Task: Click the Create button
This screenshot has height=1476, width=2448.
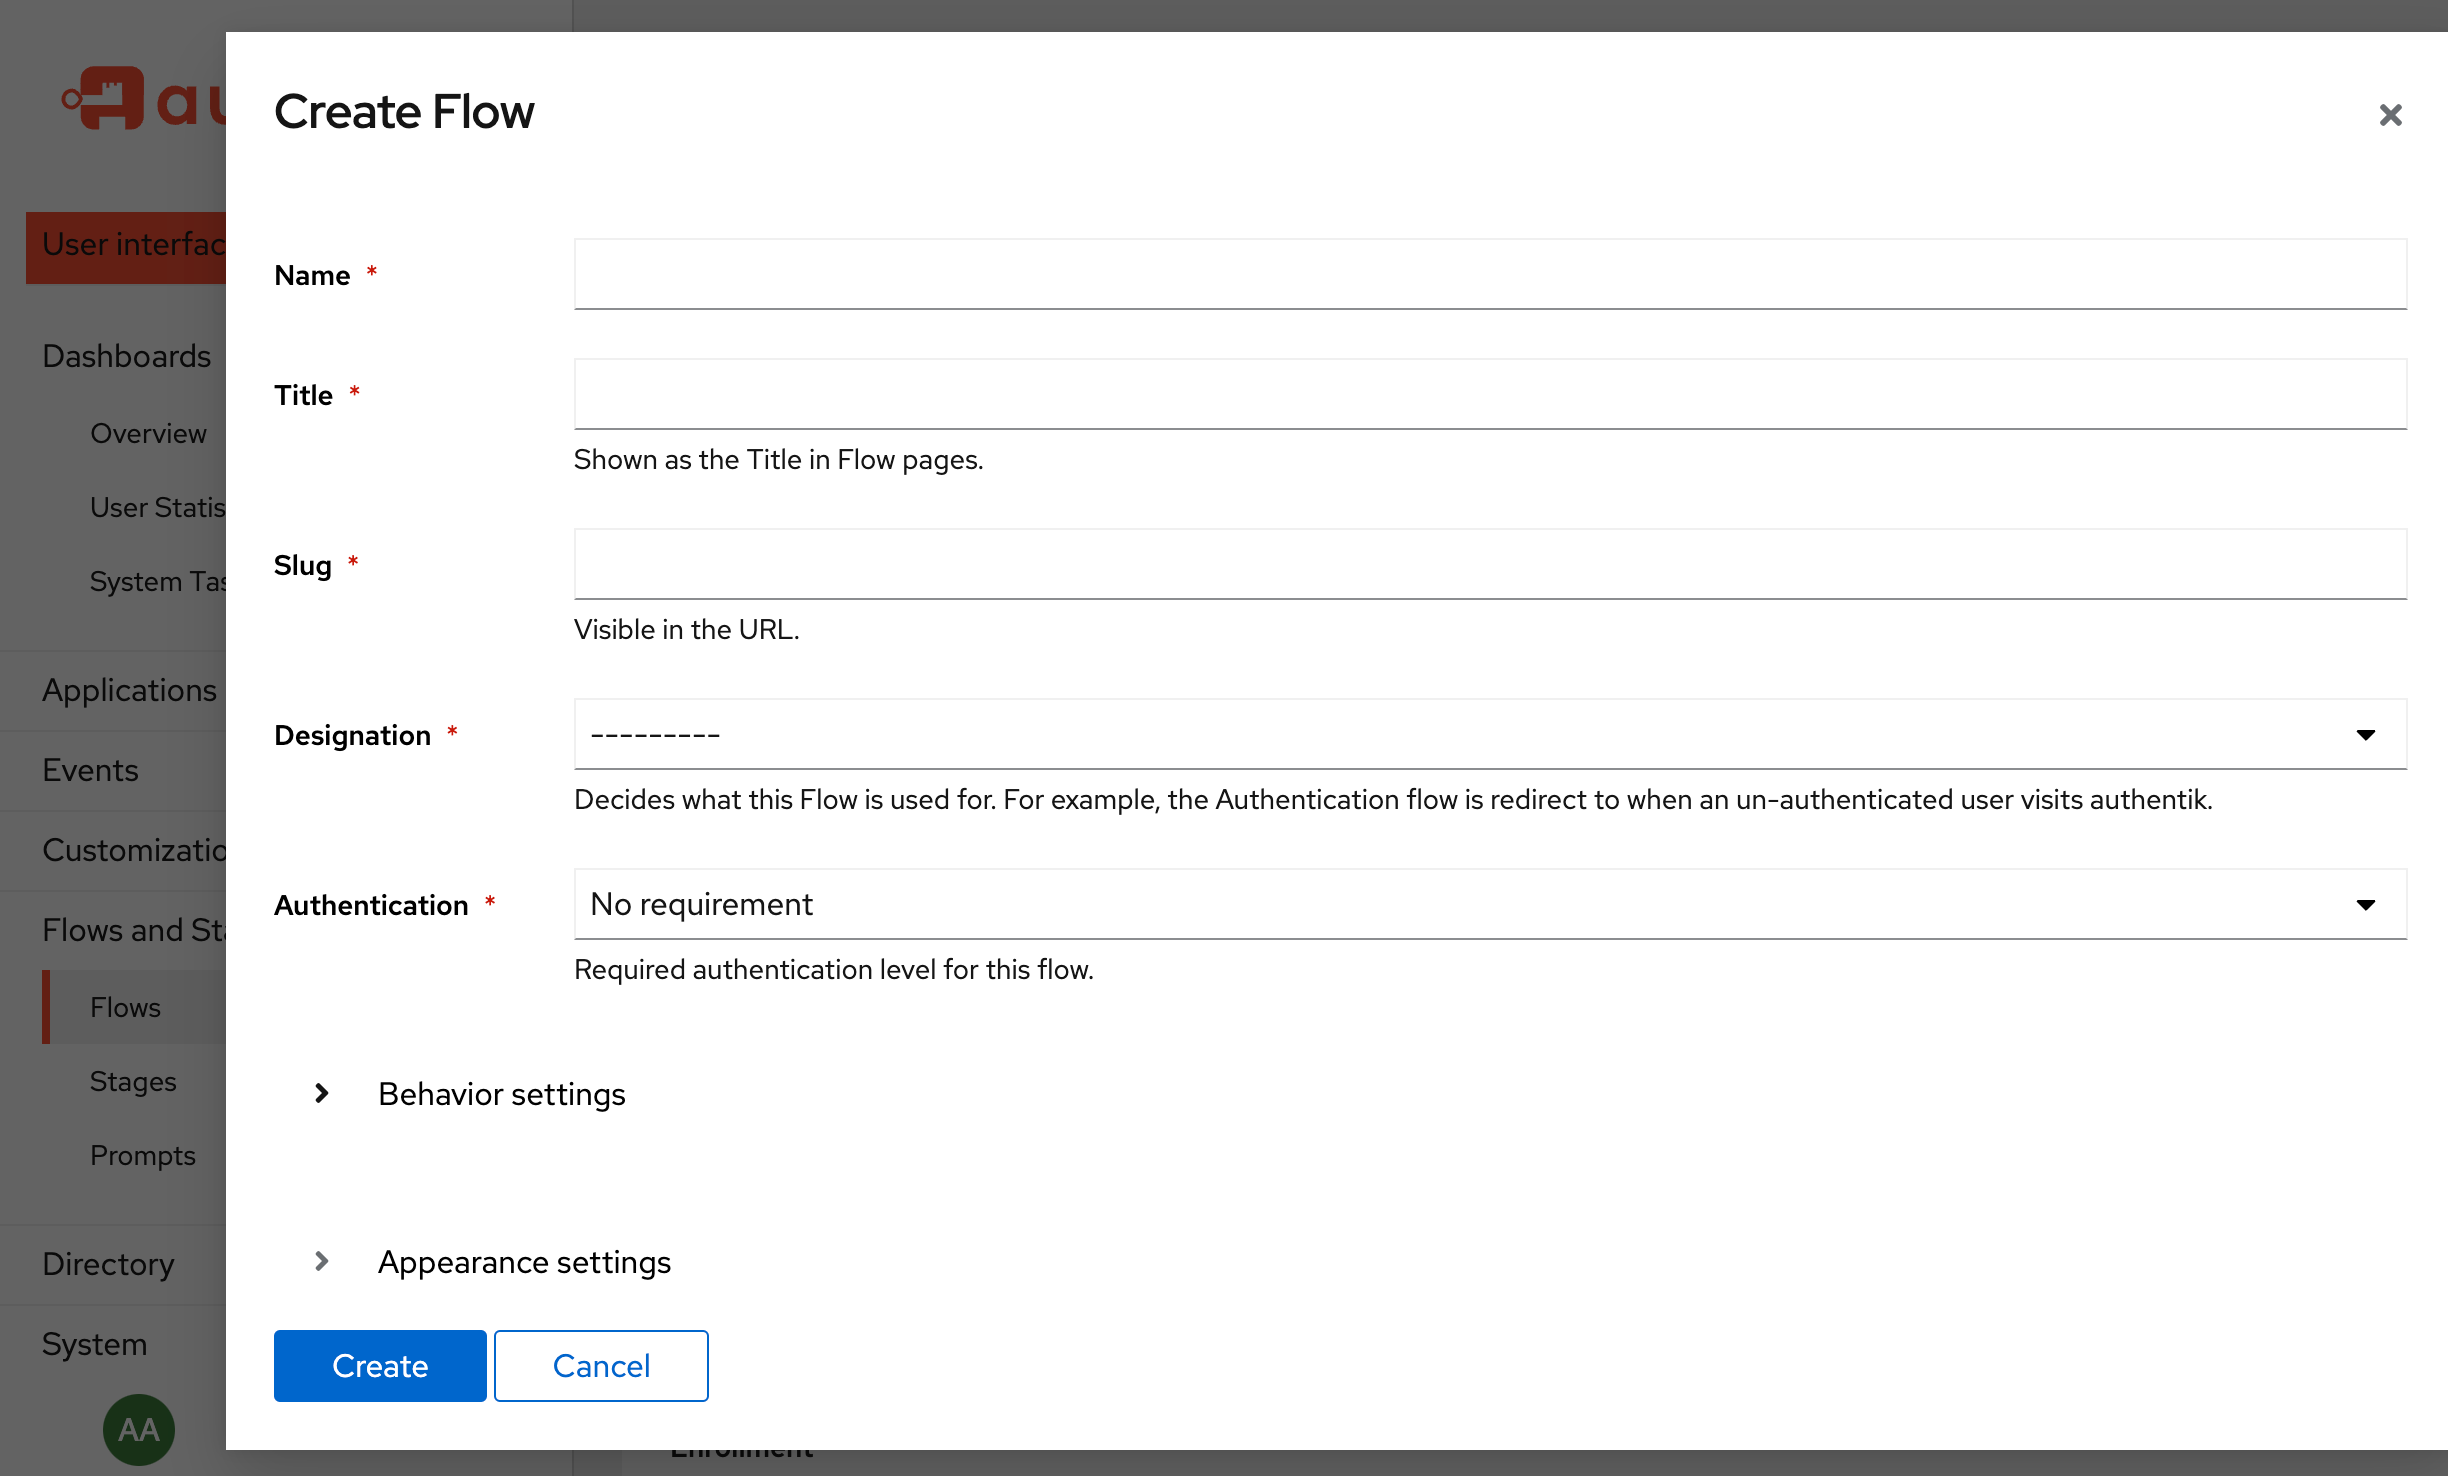Action: pyautogui.click(x=380, y=1366)
